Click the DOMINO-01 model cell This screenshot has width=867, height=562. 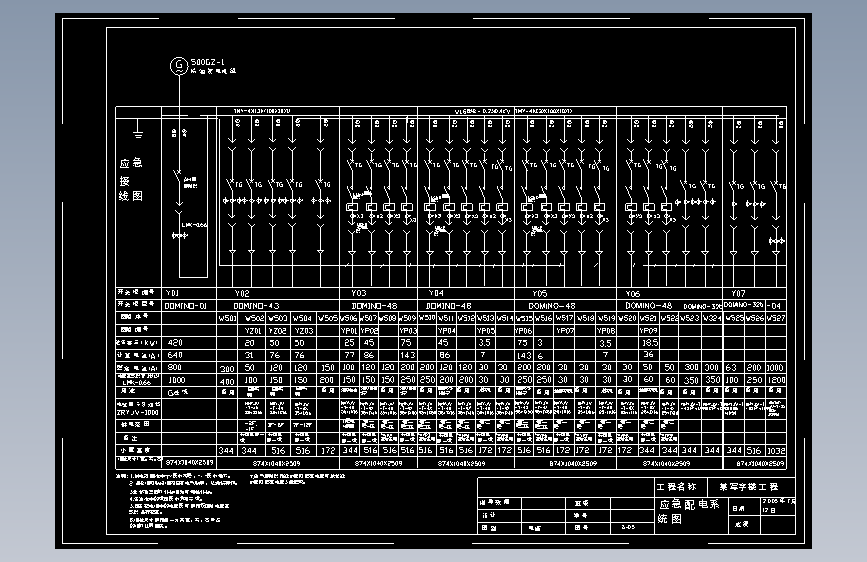(185, 305)
